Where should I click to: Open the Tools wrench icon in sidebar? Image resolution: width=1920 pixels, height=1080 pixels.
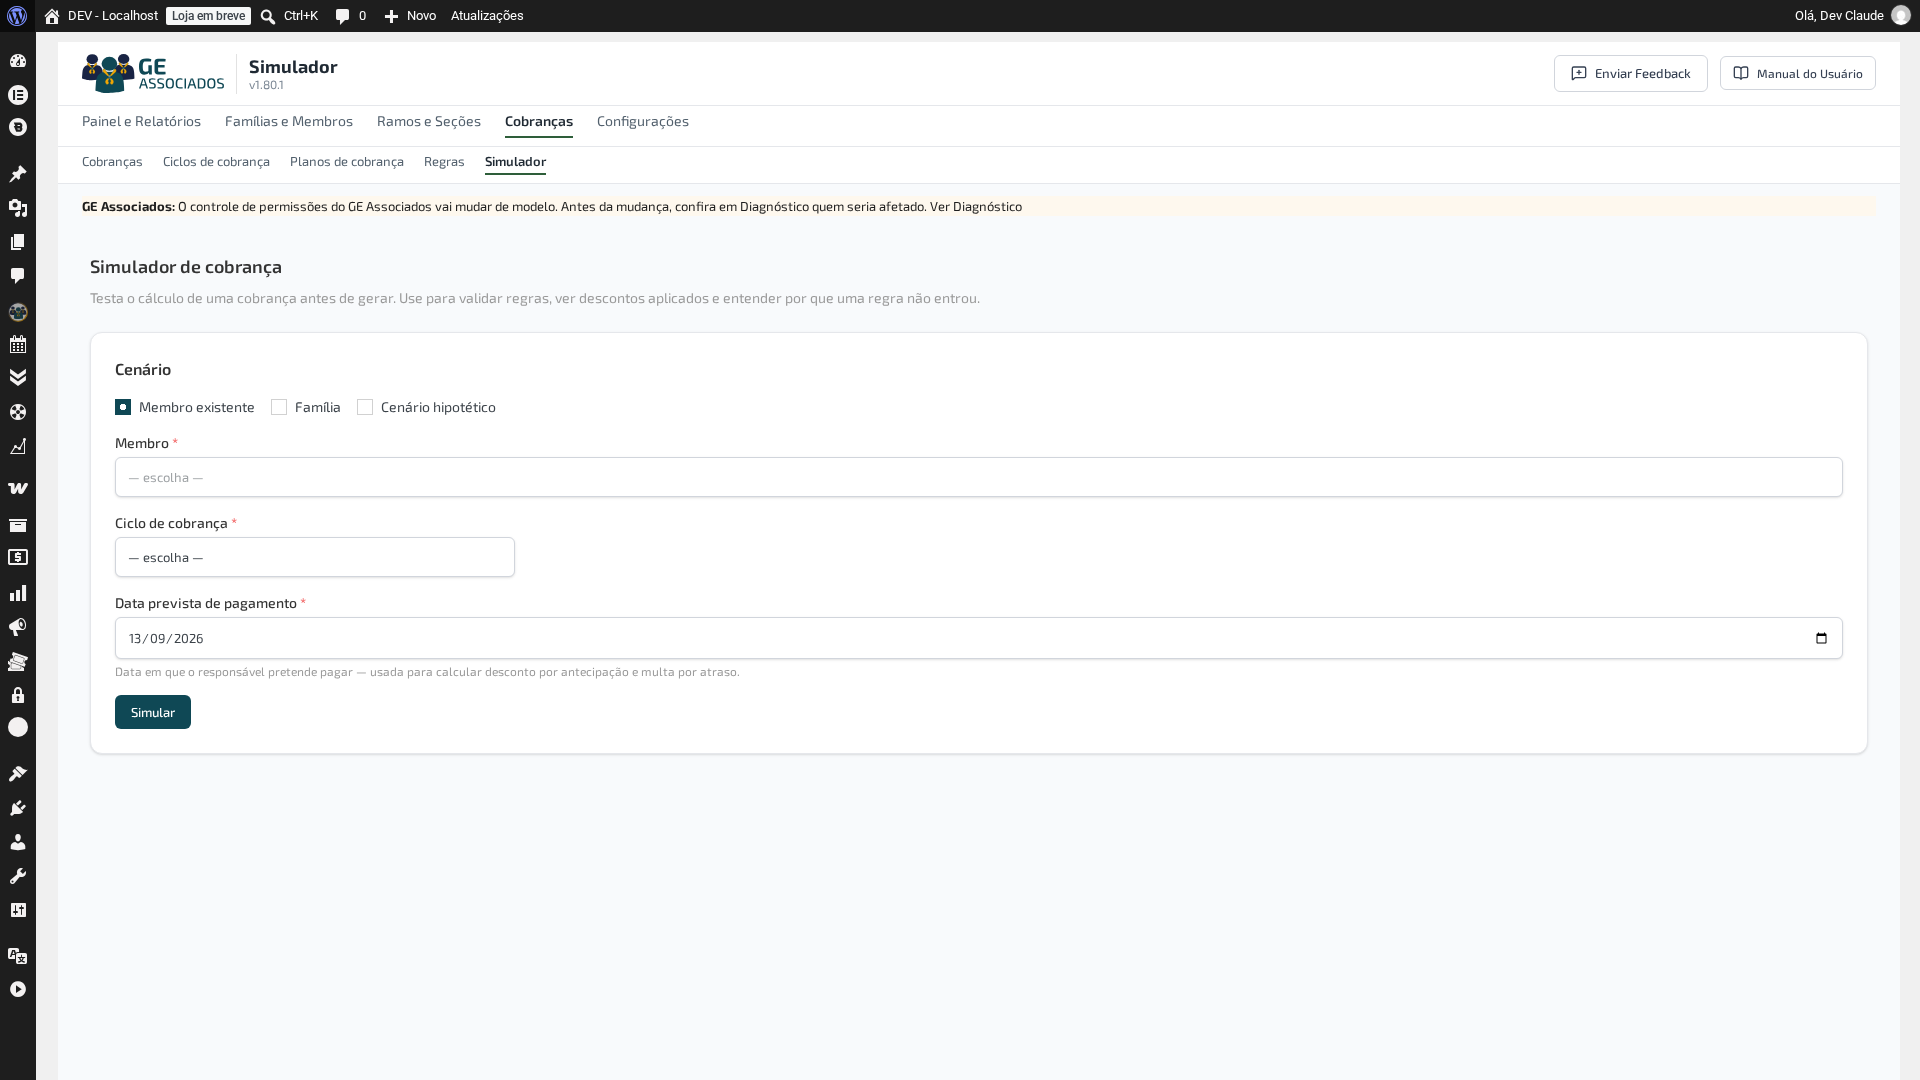coord(18,876)
